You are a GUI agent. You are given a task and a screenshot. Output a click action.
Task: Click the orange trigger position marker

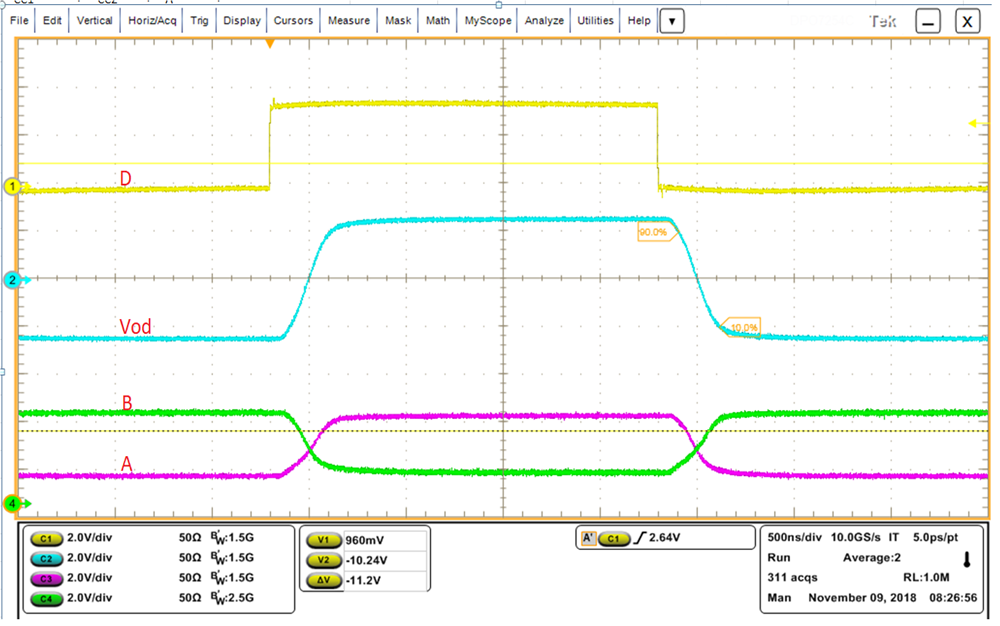270,44
